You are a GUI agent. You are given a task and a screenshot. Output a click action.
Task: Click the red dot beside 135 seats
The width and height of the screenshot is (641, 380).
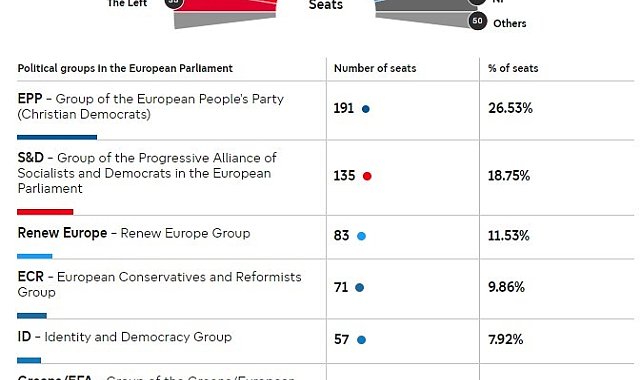click(x=367, y=176)
